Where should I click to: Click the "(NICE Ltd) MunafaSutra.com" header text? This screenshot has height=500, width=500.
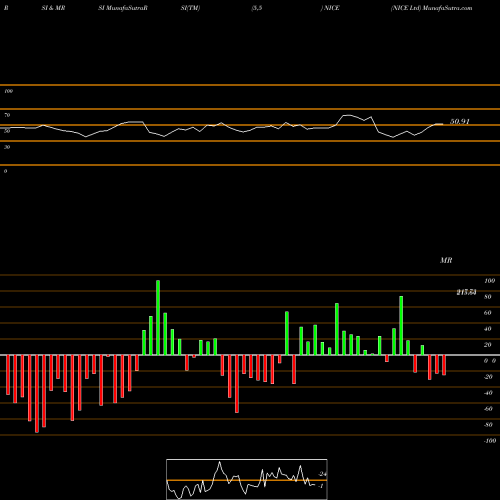pos(431,8)
